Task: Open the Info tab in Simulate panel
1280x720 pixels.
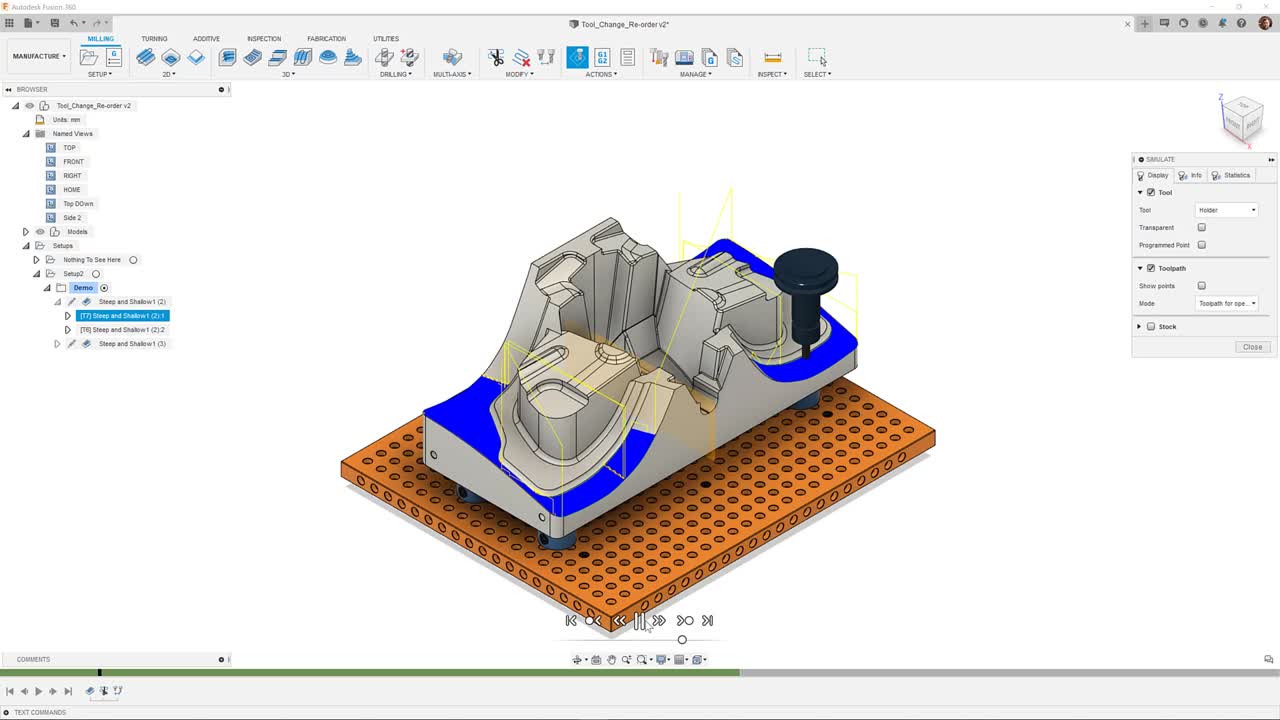Action: click(1190, 175)
